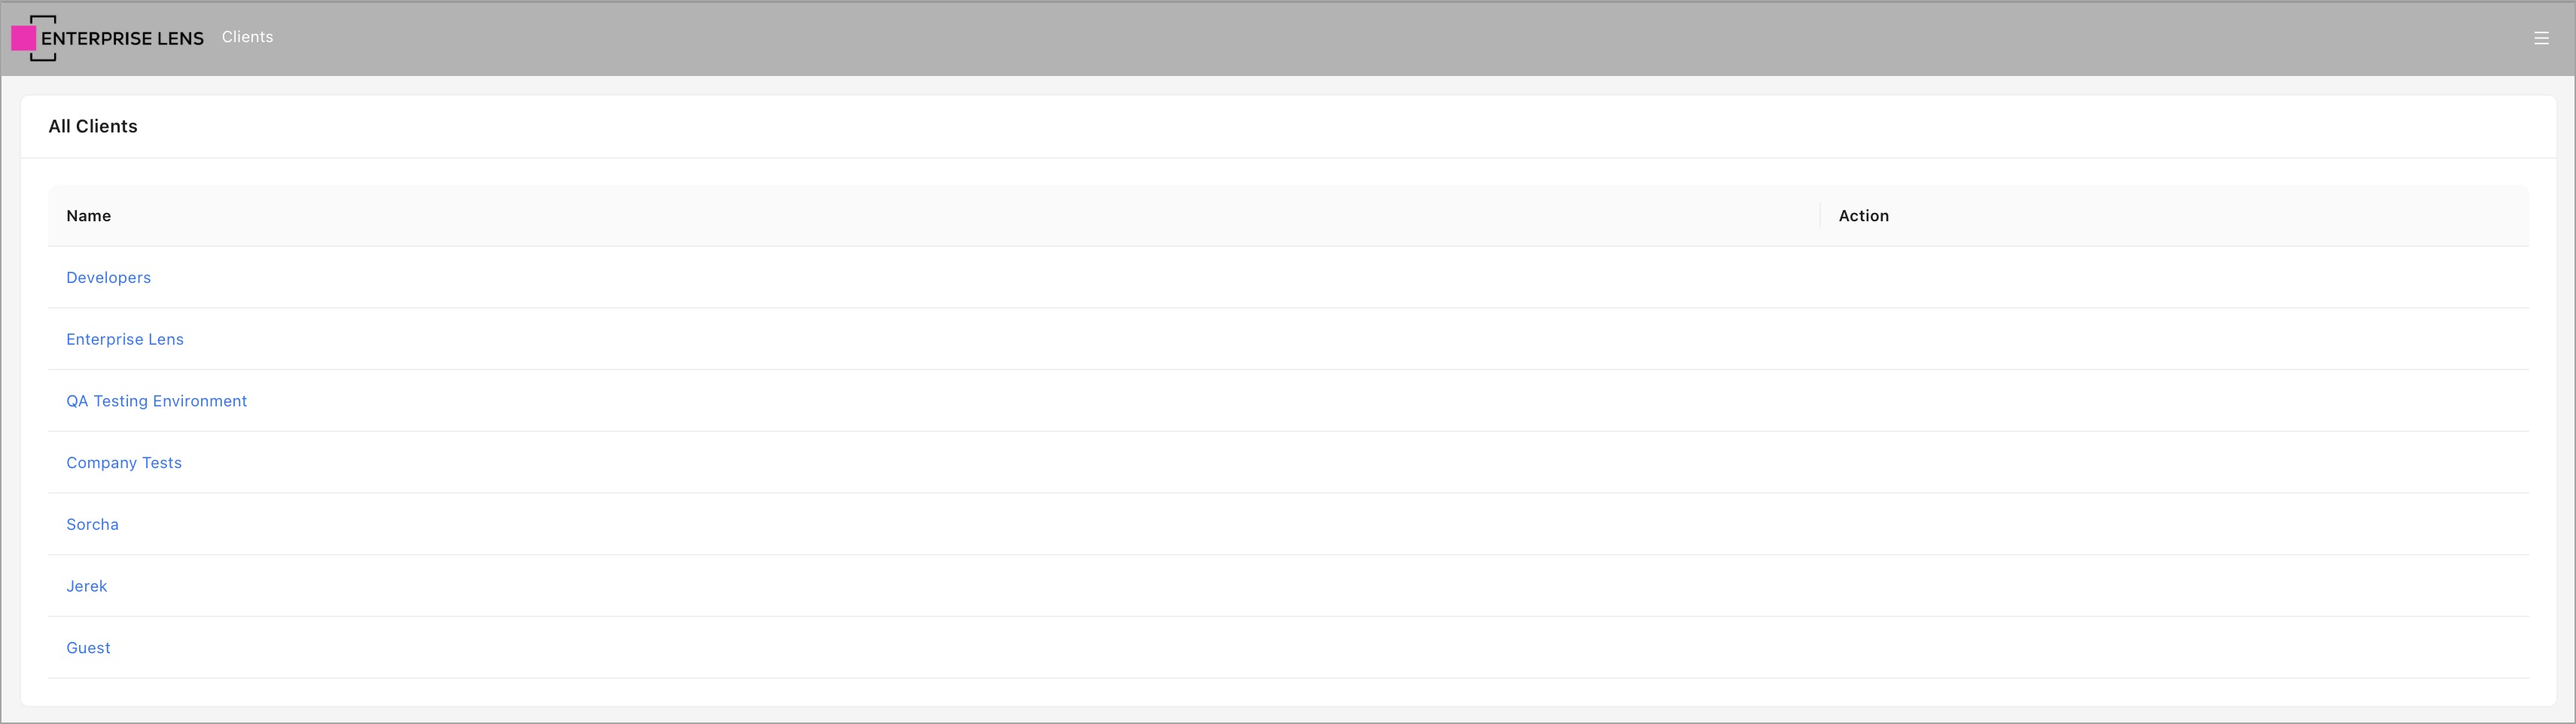The image size is (2576, 724).
Task: Open the Enterprise Lens client link
Action: coord(125,340)
